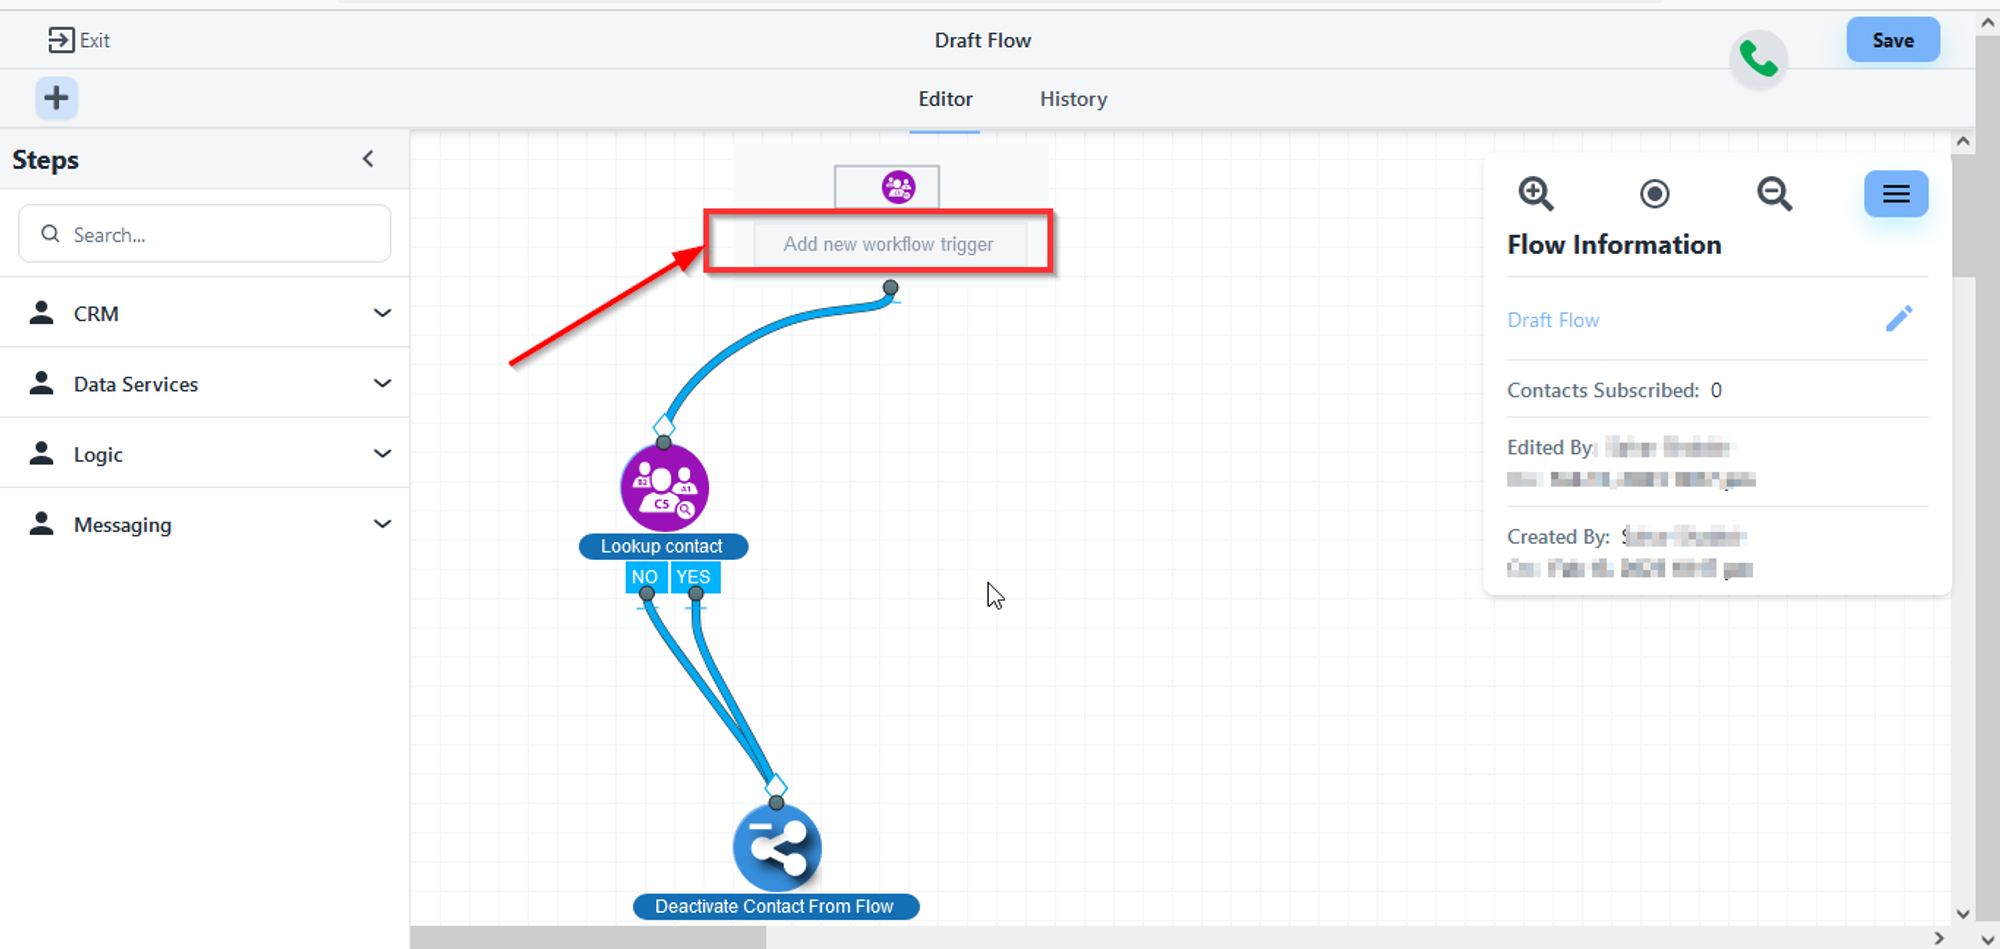Click the Logic person icon
This screenshot has width=2000, height=949.
point(41,453)
